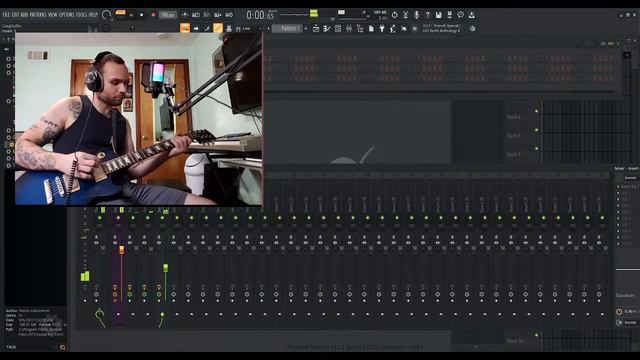Open the FILE menu
Image resolution: width=640 pixels, height=360 pixels.
pyautogui.click(x=6, y=15)
